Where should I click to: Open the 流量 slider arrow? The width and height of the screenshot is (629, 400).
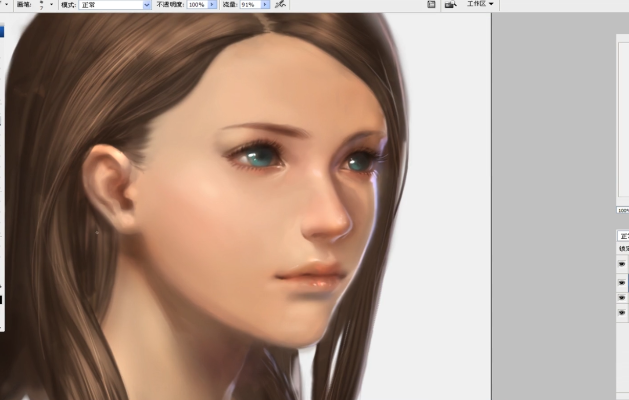point(265,5)
